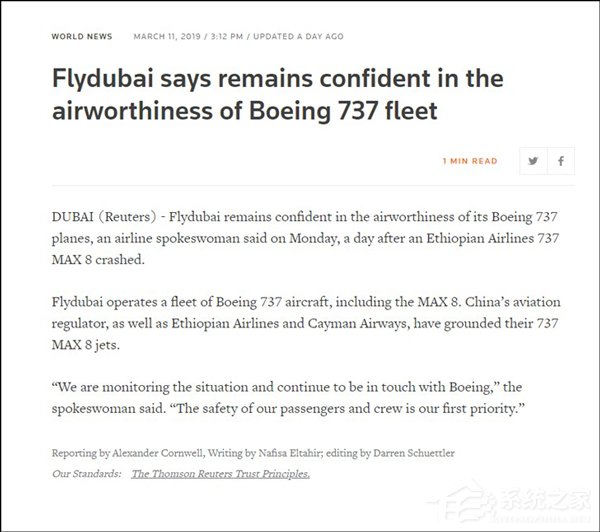
Task: Open the World News section link
Action: click(x=81, y=36)
